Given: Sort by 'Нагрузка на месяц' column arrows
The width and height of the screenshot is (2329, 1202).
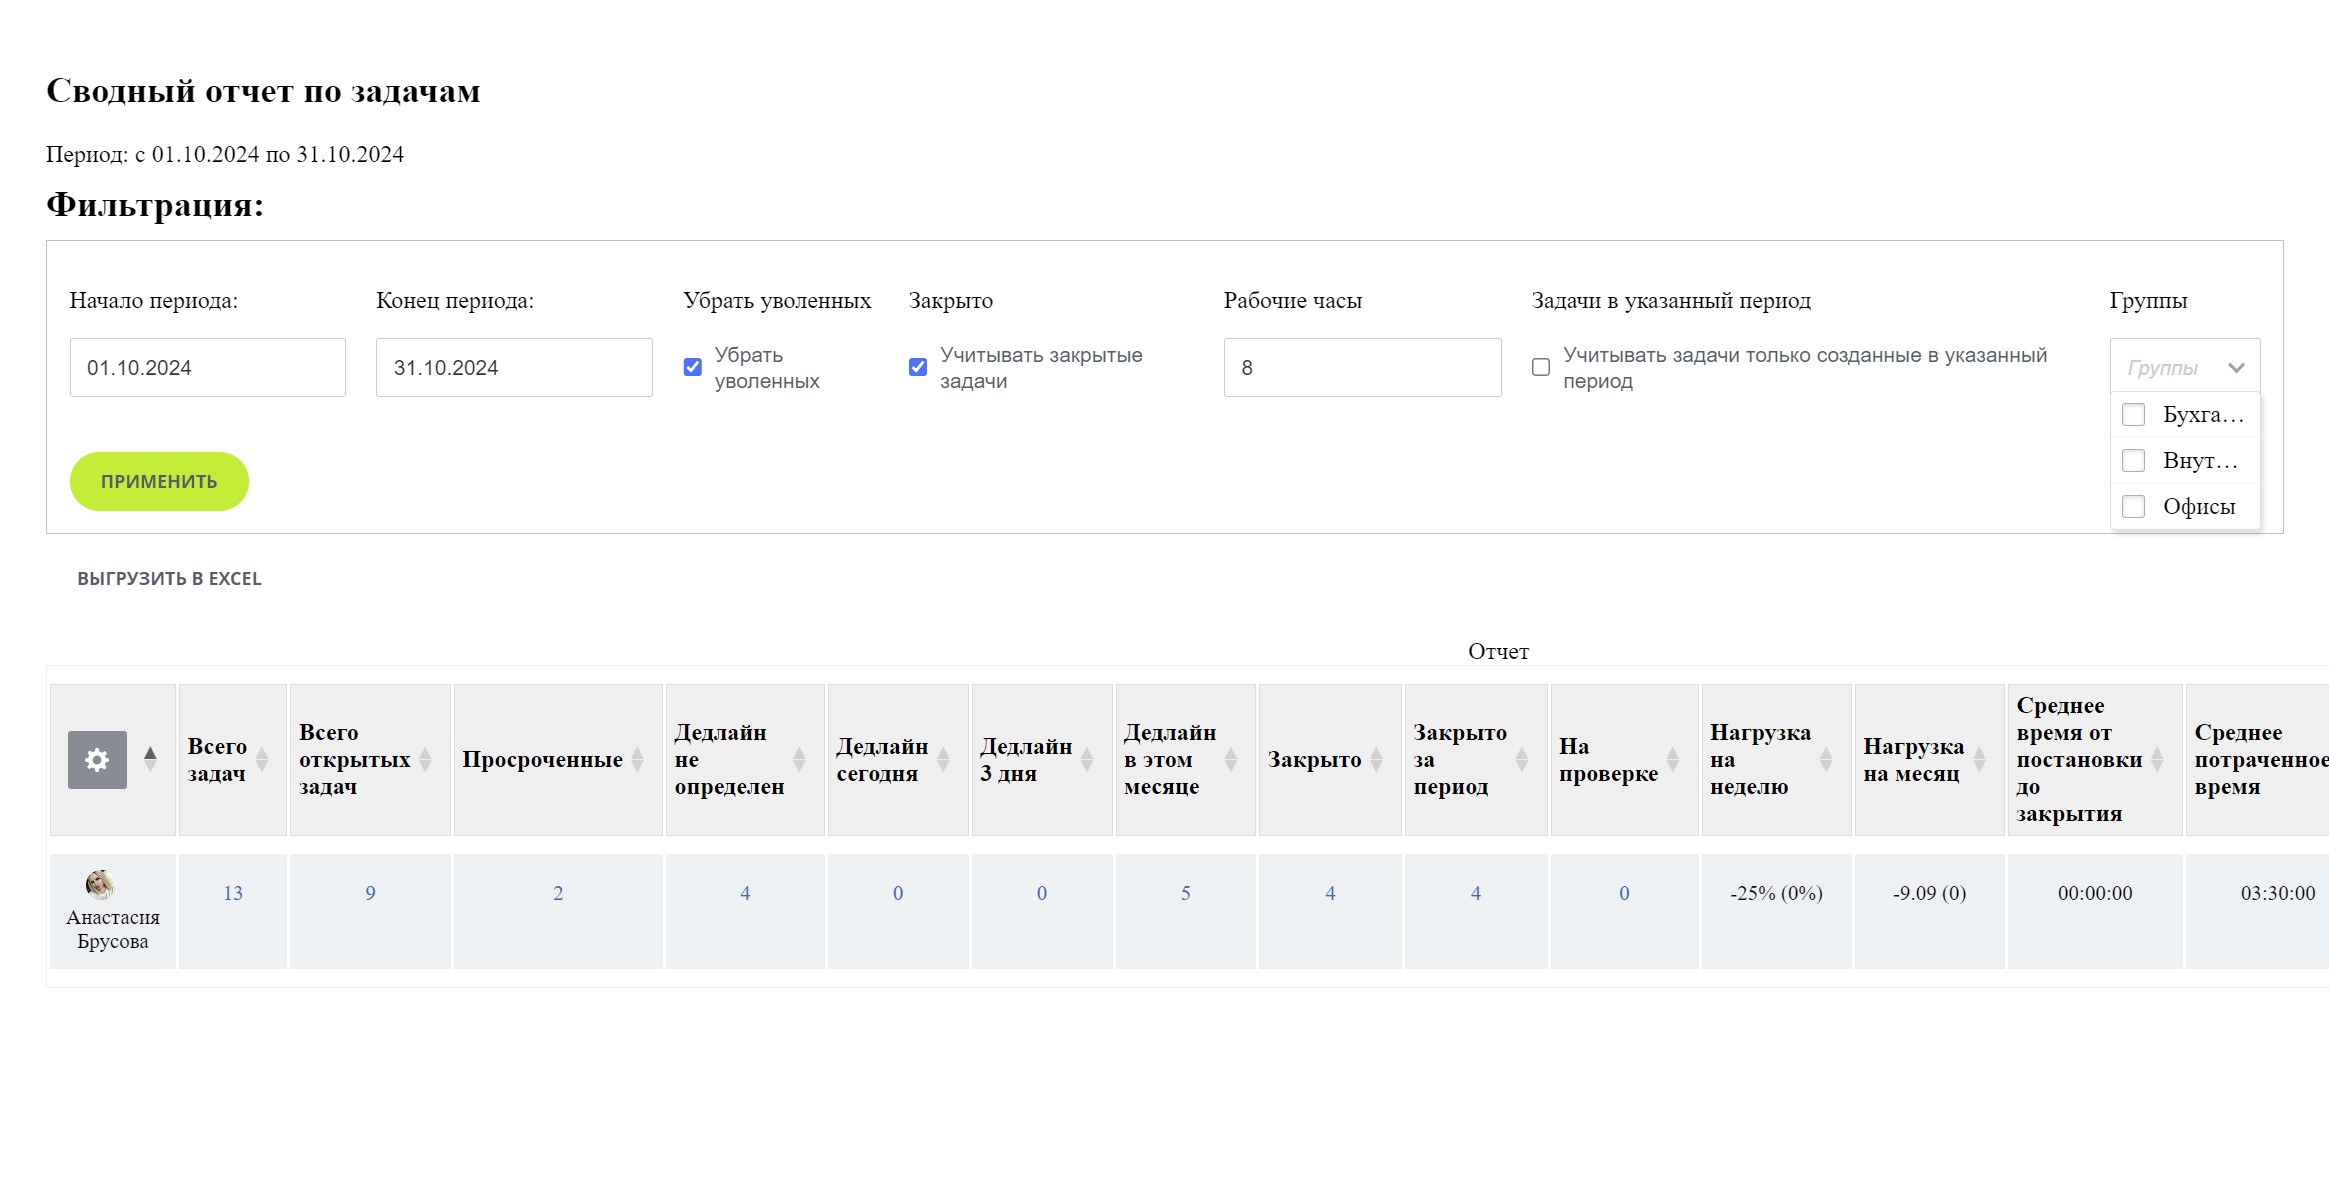Looking at the screenshot, I should tap(1979, 760).
